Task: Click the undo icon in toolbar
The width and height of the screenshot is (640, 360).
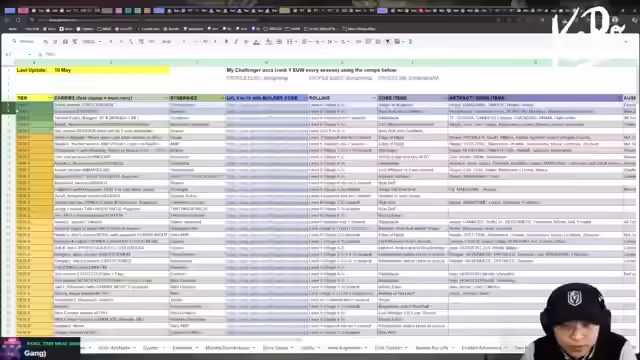Action: (x=46, y=42)
